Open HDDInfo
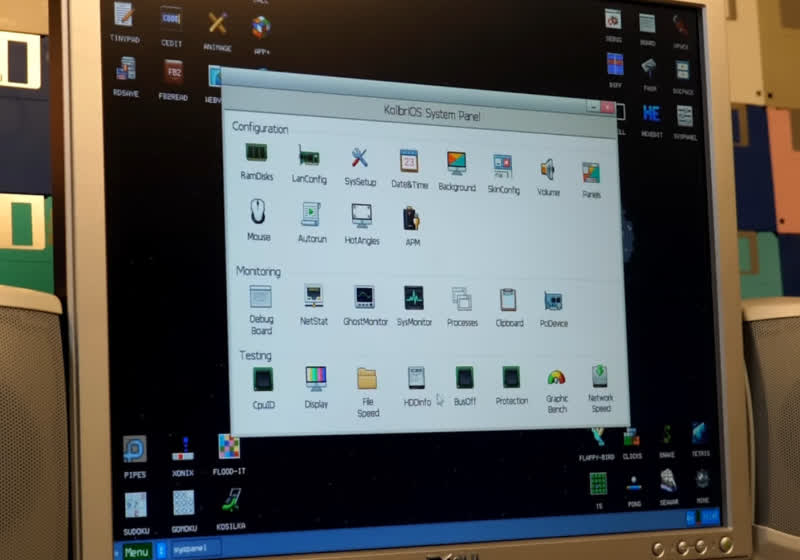 [x=416, y=387]
